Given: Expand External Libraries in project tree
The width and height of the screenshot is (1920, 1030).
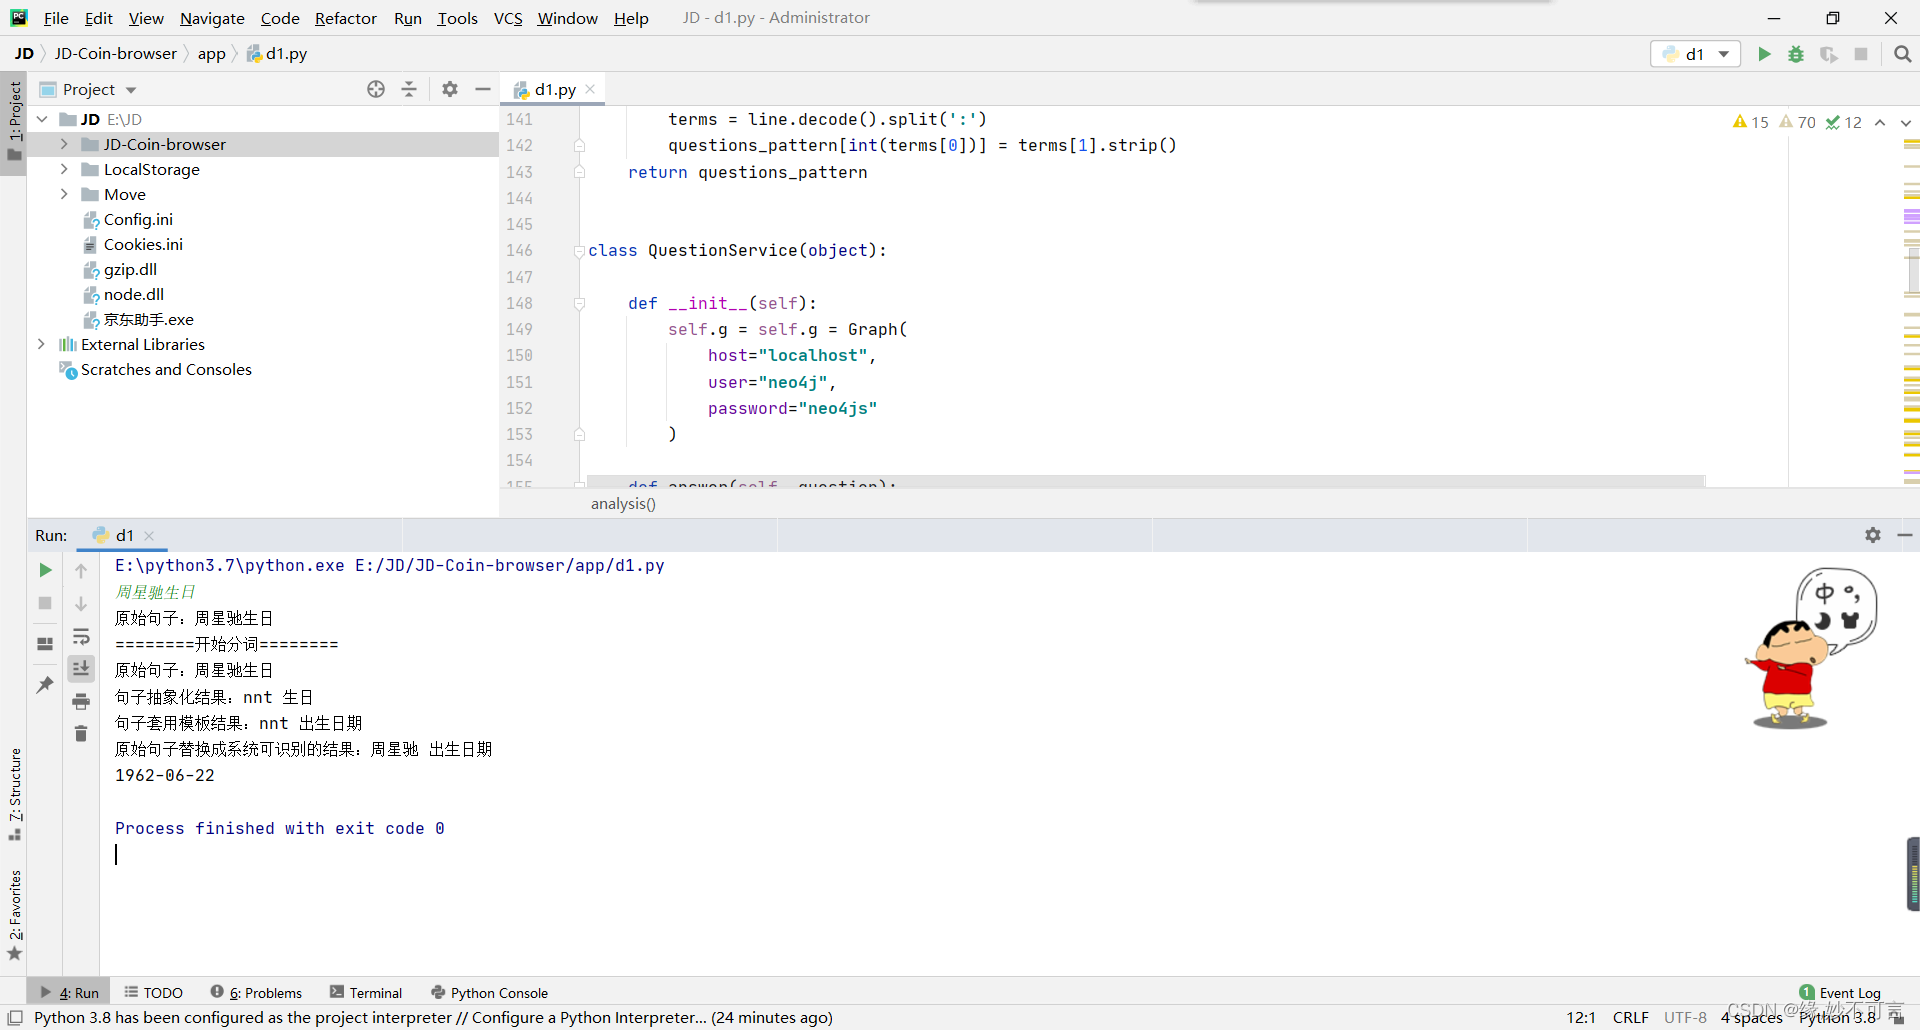Looking at the screenshot, I should [x=41, y=344].
